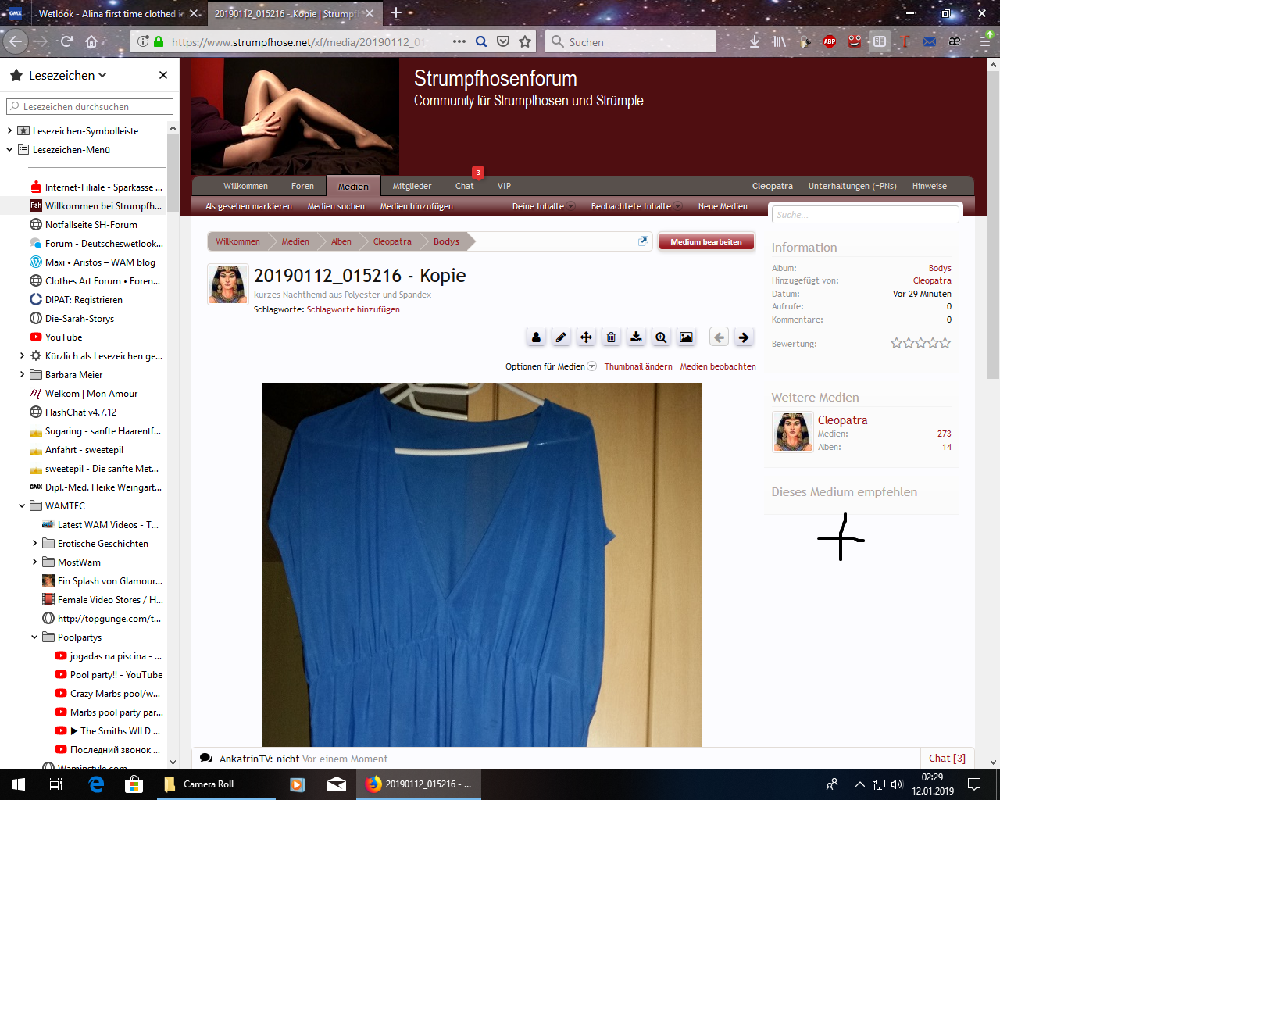
Task: Click the download media icon
Action: pyautogui.click(x=636, y=338)
